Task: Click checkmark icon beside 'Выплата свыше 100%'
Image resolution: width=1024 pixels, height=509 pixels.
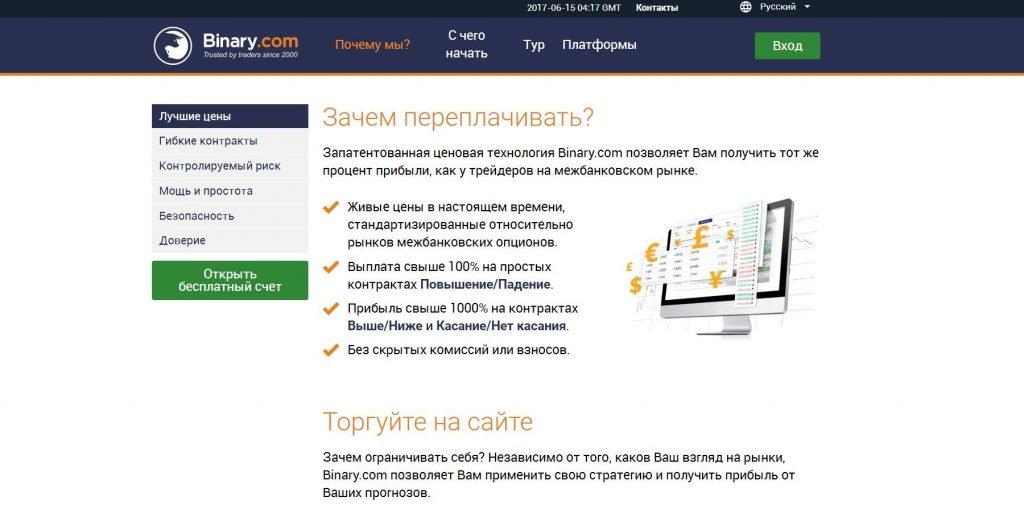Action: [x=330, y=267]
